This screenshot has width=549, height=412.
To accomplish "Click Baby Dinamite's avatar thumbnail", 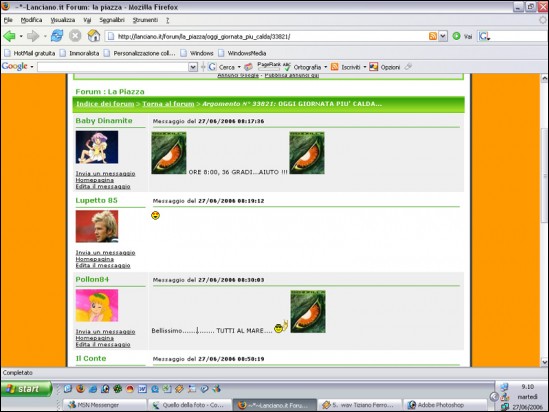I will 97,147.
